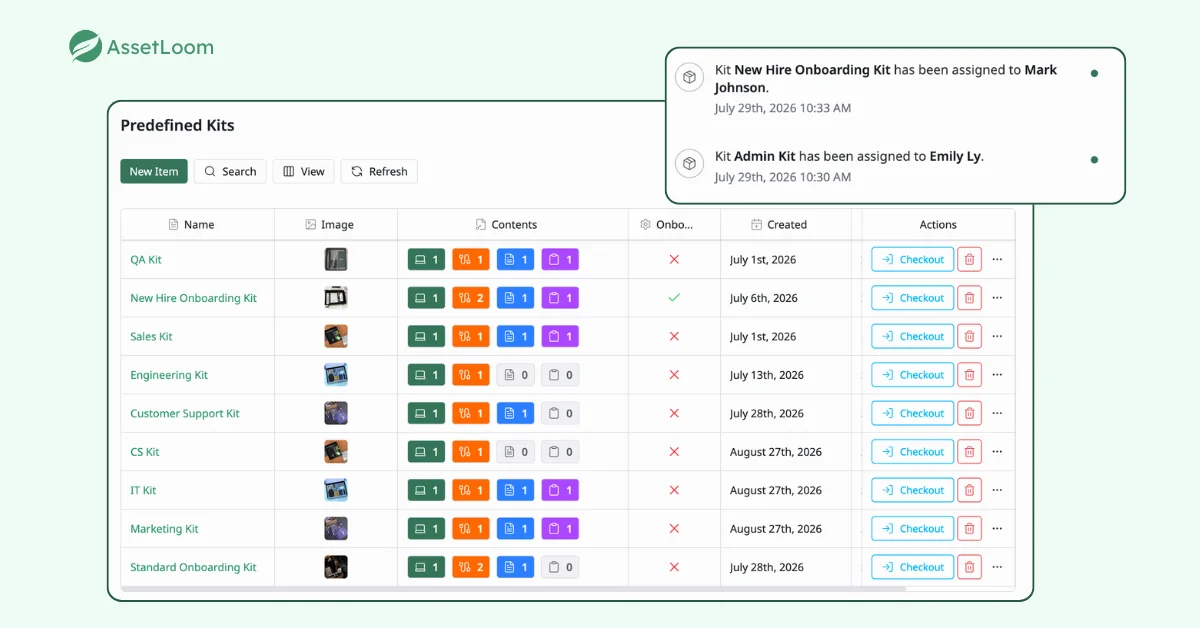Click the New Item button

point(154,171)
